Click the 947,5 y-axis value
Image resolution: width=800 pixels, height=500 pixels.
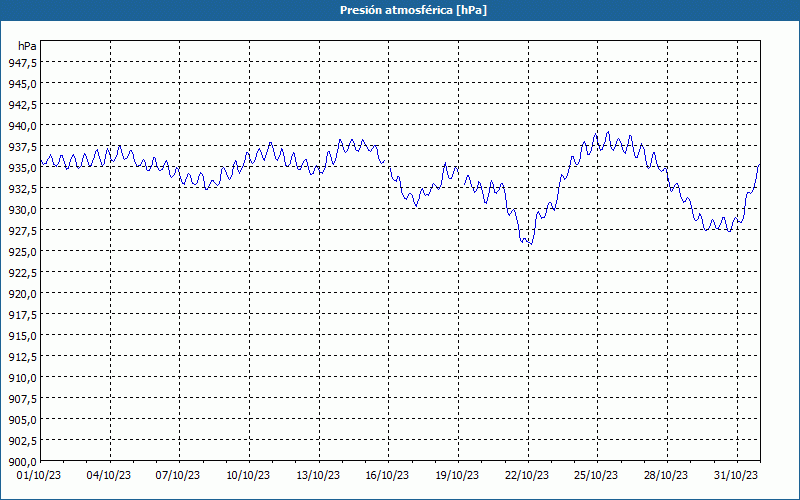click(x=22, y=62)
